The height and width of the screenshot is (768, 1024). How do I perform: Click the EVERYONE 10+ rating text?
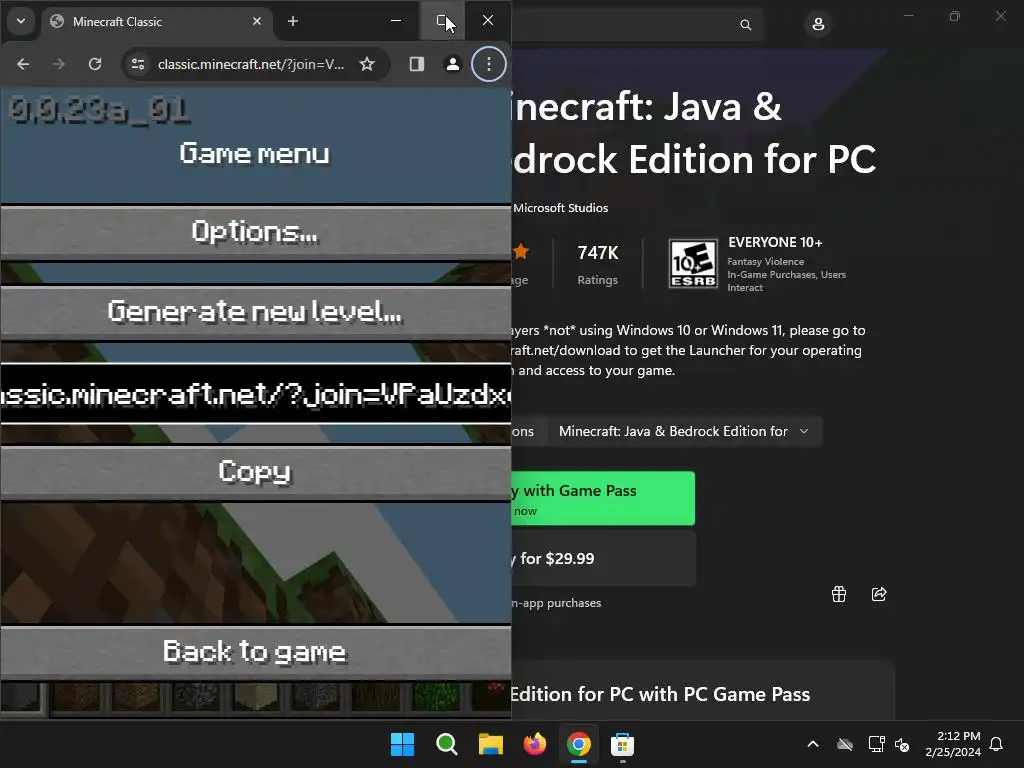(x=775, y=242)
